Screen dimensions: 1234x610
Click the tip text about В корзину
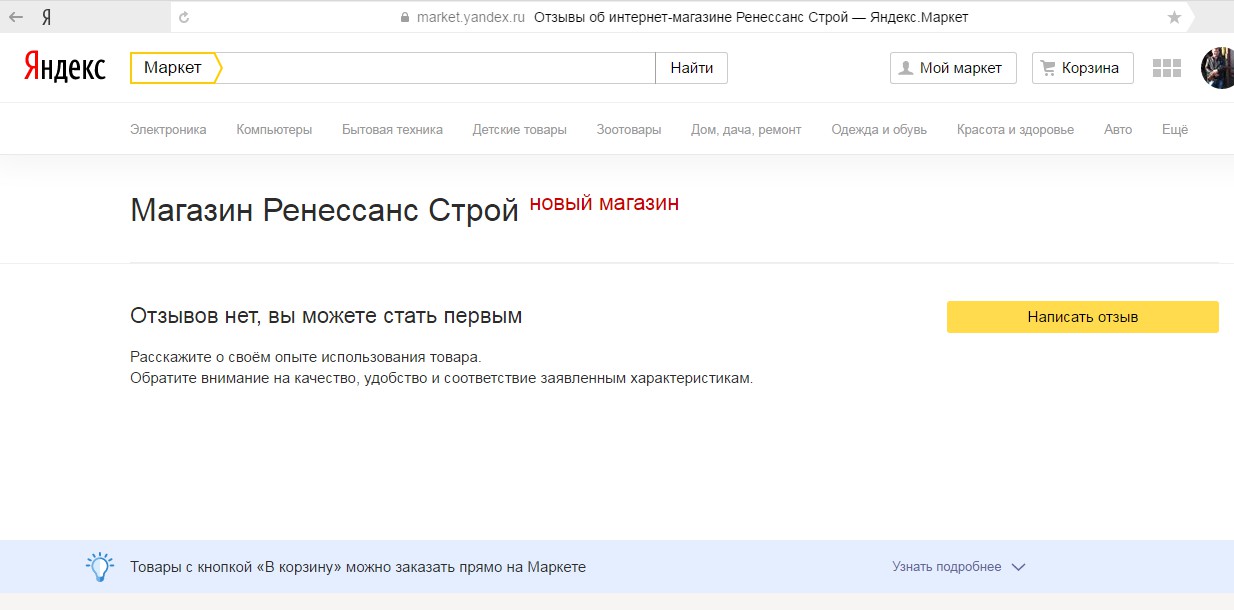[x=358, y=567]
